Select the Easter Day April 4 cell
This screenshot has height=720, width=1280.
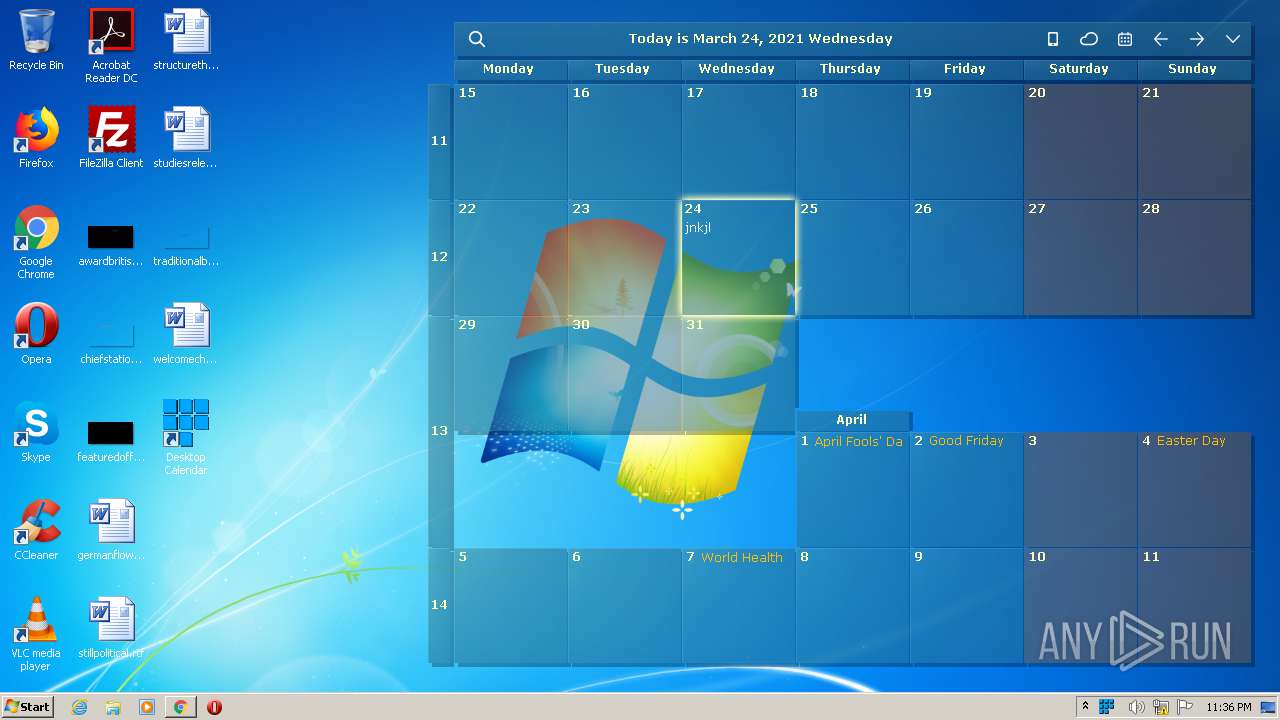pyautogui.click(x=1194, y=490)
